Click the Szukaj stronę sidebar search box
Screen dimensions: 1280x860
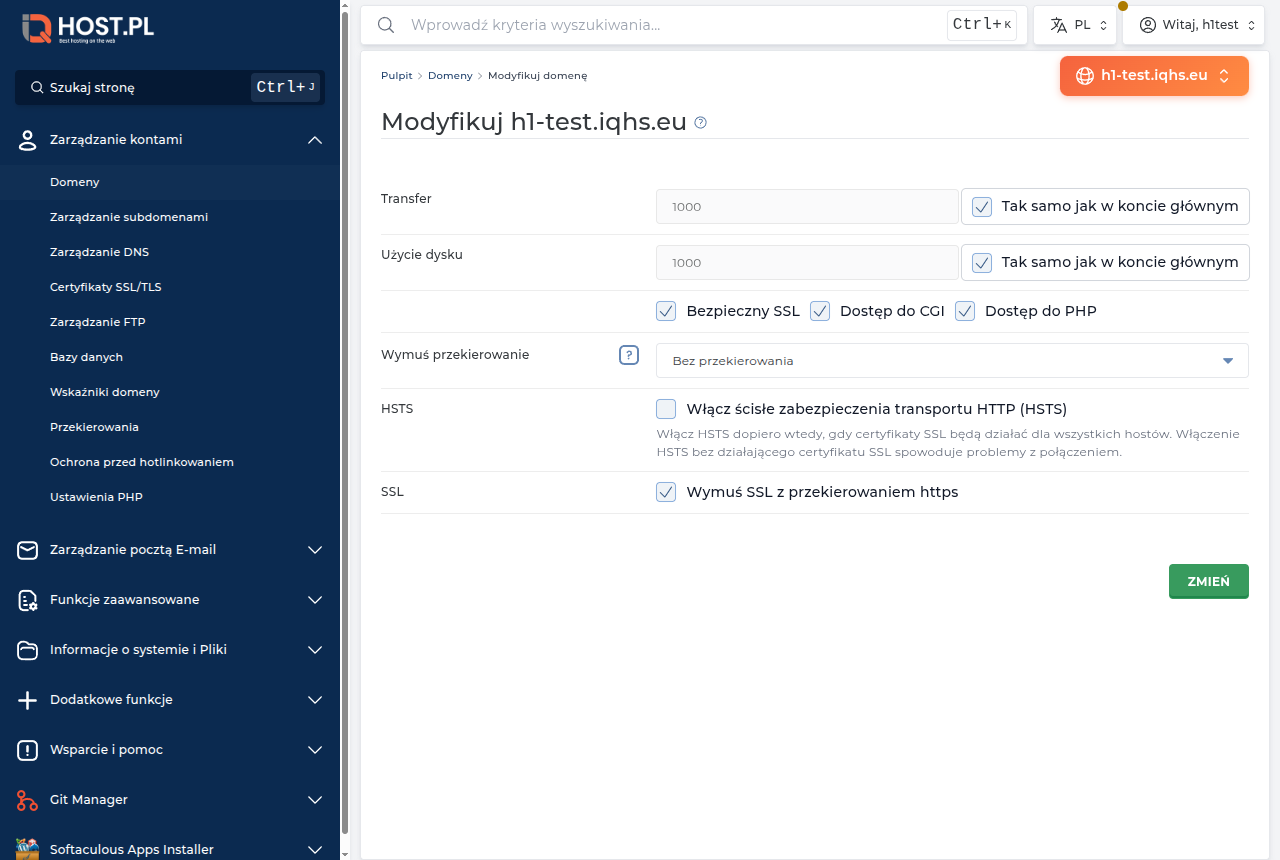[x=170, y=88]
